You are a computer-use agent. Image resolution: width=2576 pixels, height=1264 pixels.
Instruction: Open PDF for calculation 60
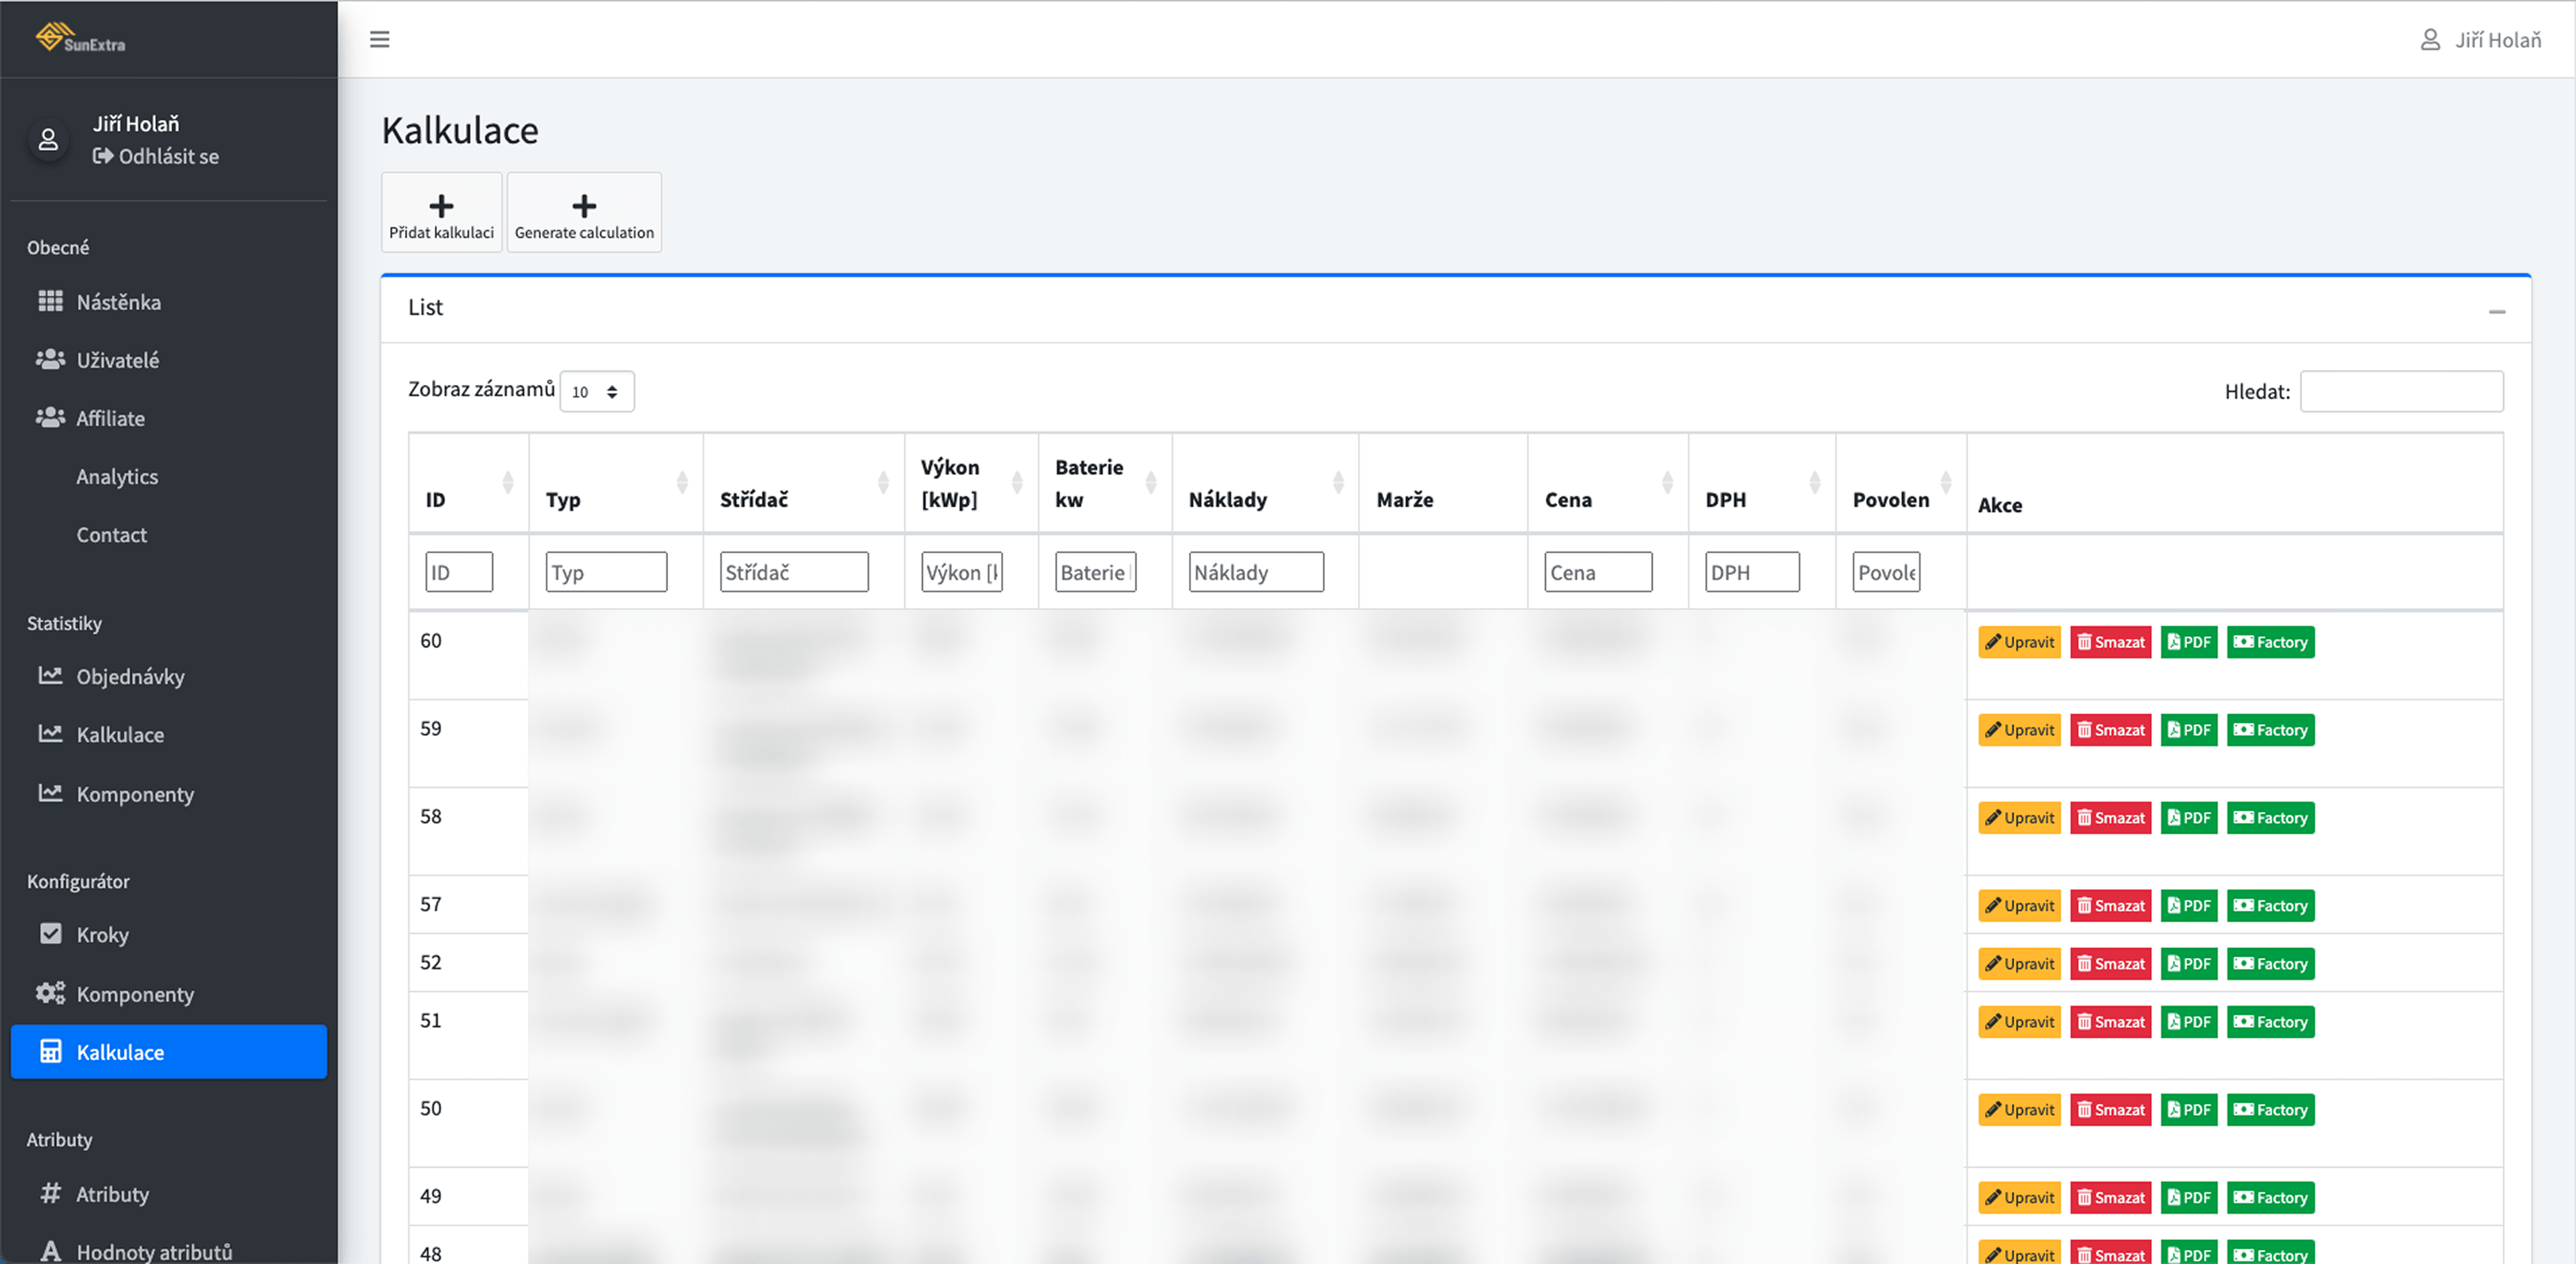2188,642
